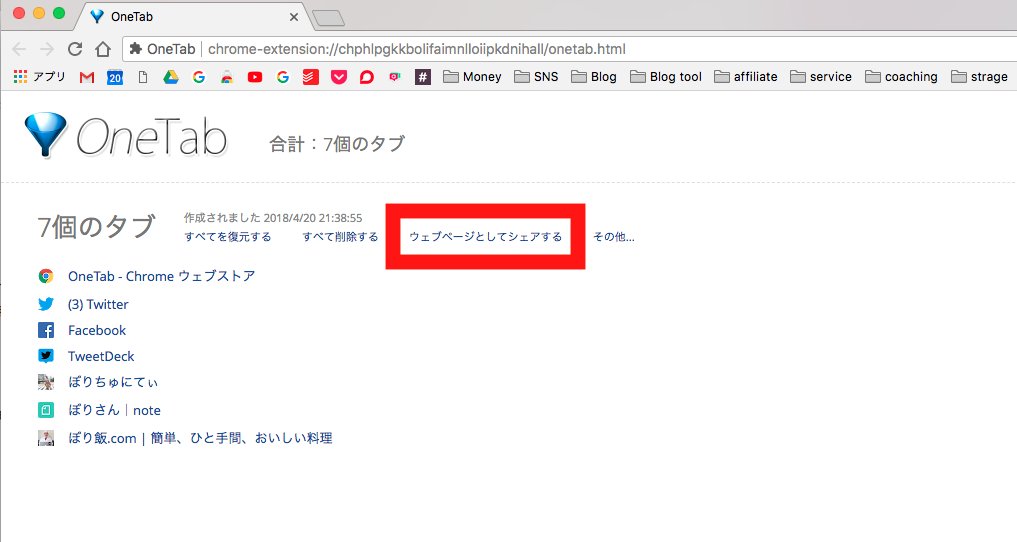Open the YouTube bookmark
This screenshot has height=542, width=1017.
[x=255, y=77]
